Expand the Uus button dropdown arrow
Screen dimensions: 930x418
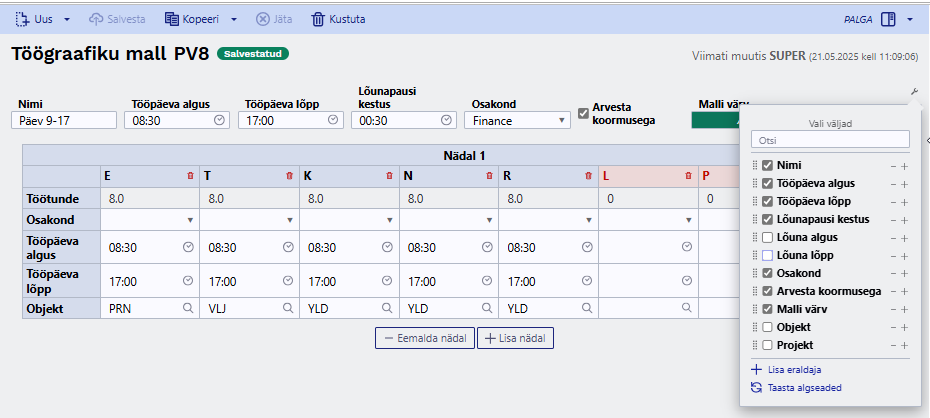tap(66, 20)
